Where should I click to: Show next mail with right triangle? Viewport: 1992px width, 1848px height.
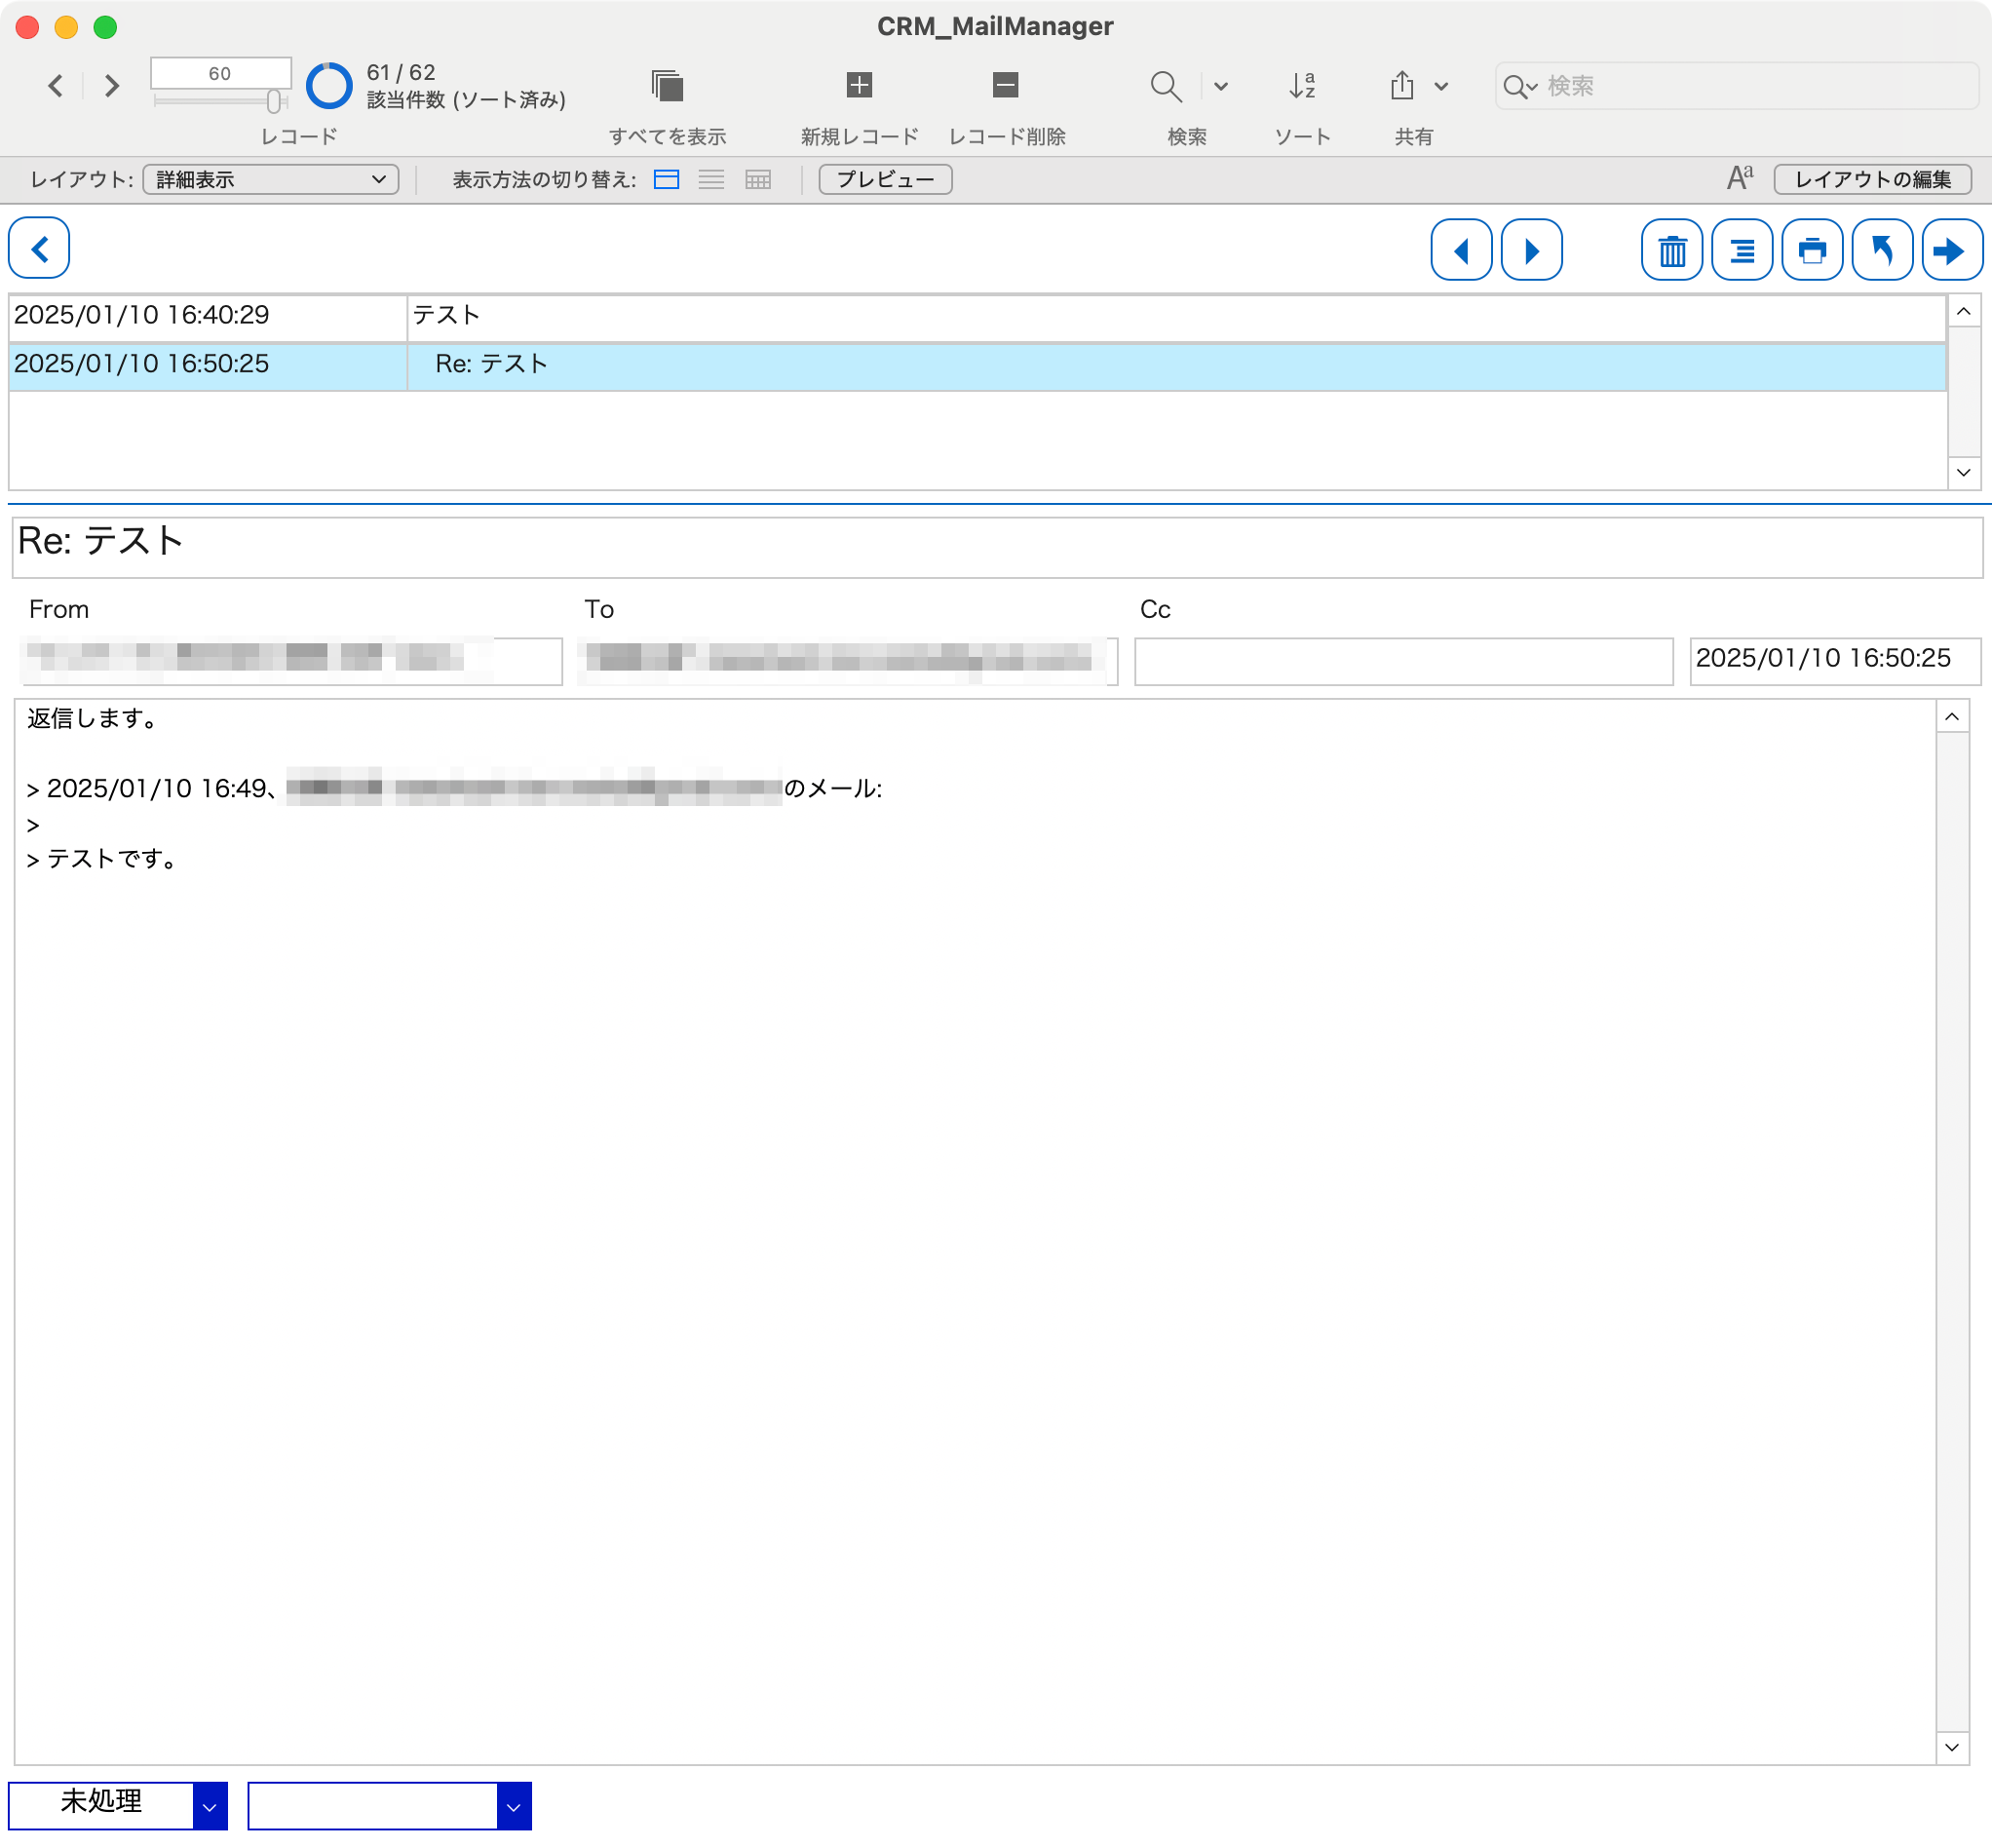click(1531, 250)
